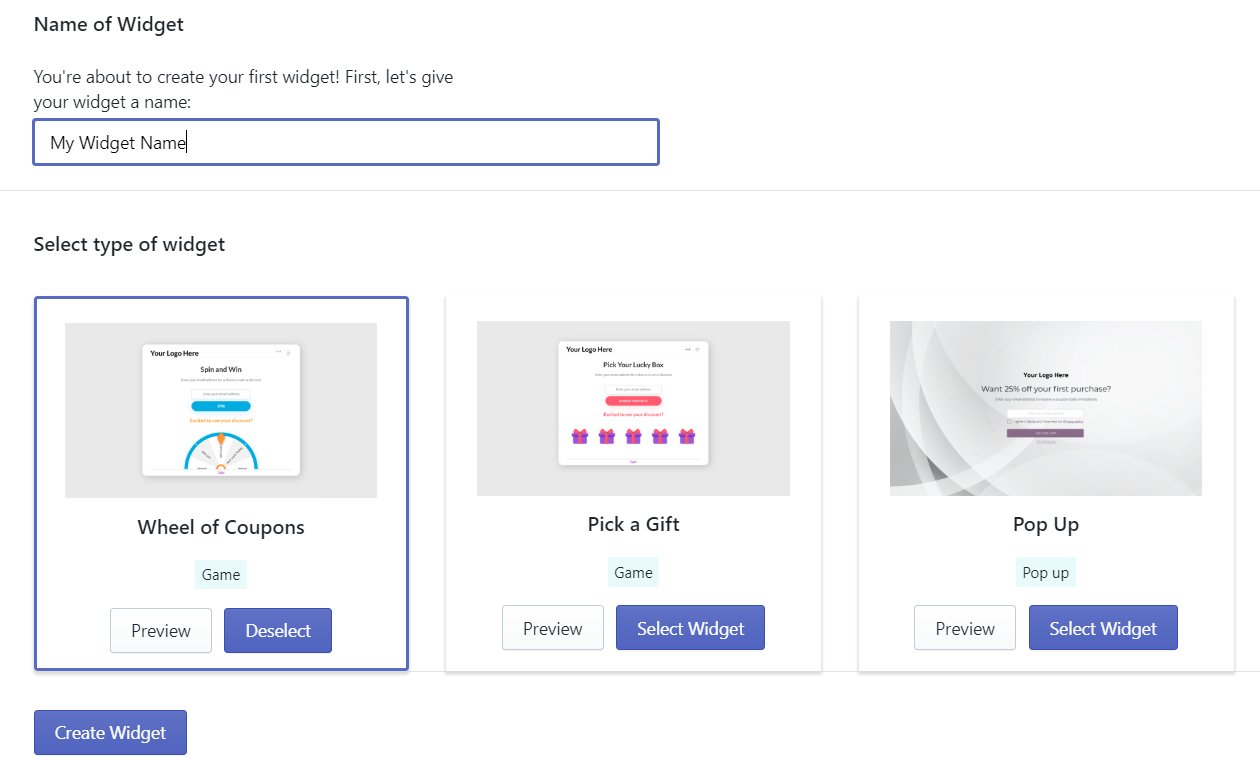Click the Wheel of Coupons title

[221, 527]
